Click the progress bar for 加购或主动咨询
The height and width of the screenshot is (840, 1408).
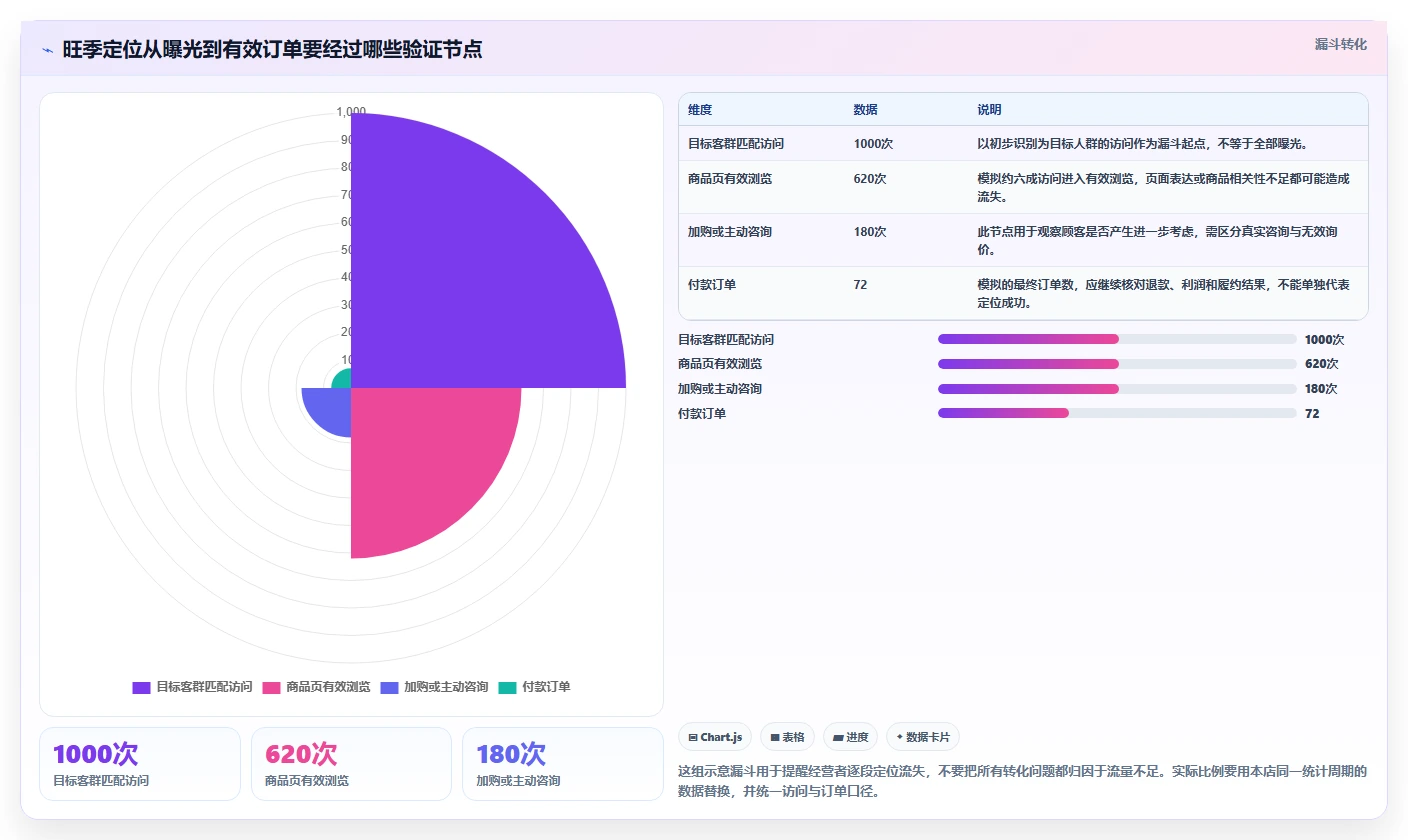coord(1117,388)
